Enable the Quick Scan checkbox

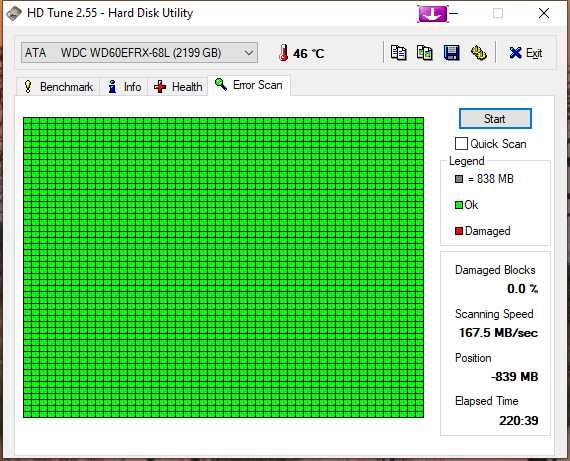pyautogui.click(x=461, y=144)
